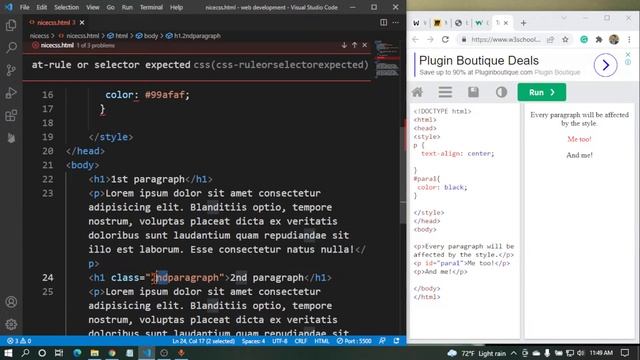Open the W3Schools hamburger menu
The image size is (640, 360).
pyautogui.click(x=445, y=92)
